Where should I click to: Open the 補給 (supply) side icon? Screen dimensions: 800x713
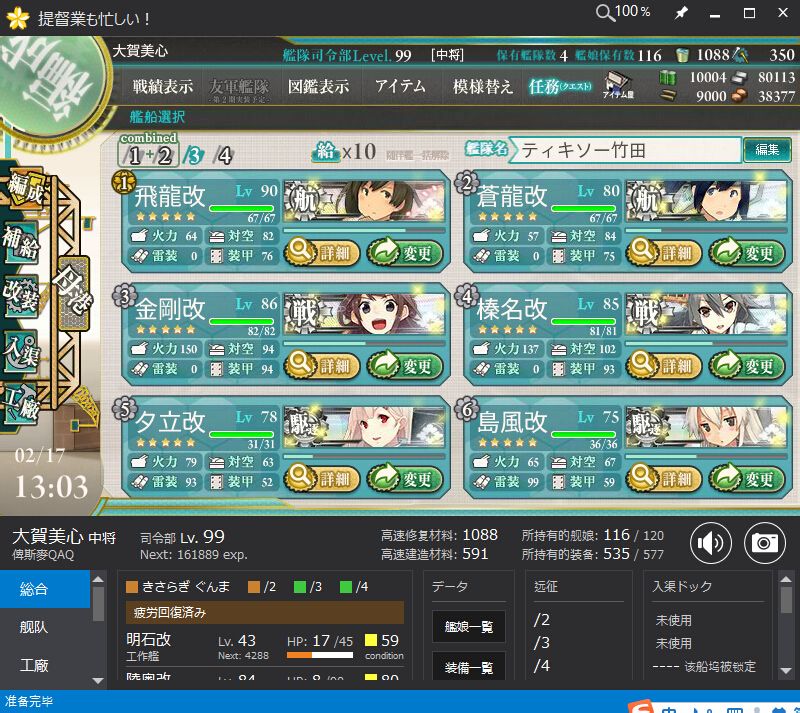[x=20, y=243]
